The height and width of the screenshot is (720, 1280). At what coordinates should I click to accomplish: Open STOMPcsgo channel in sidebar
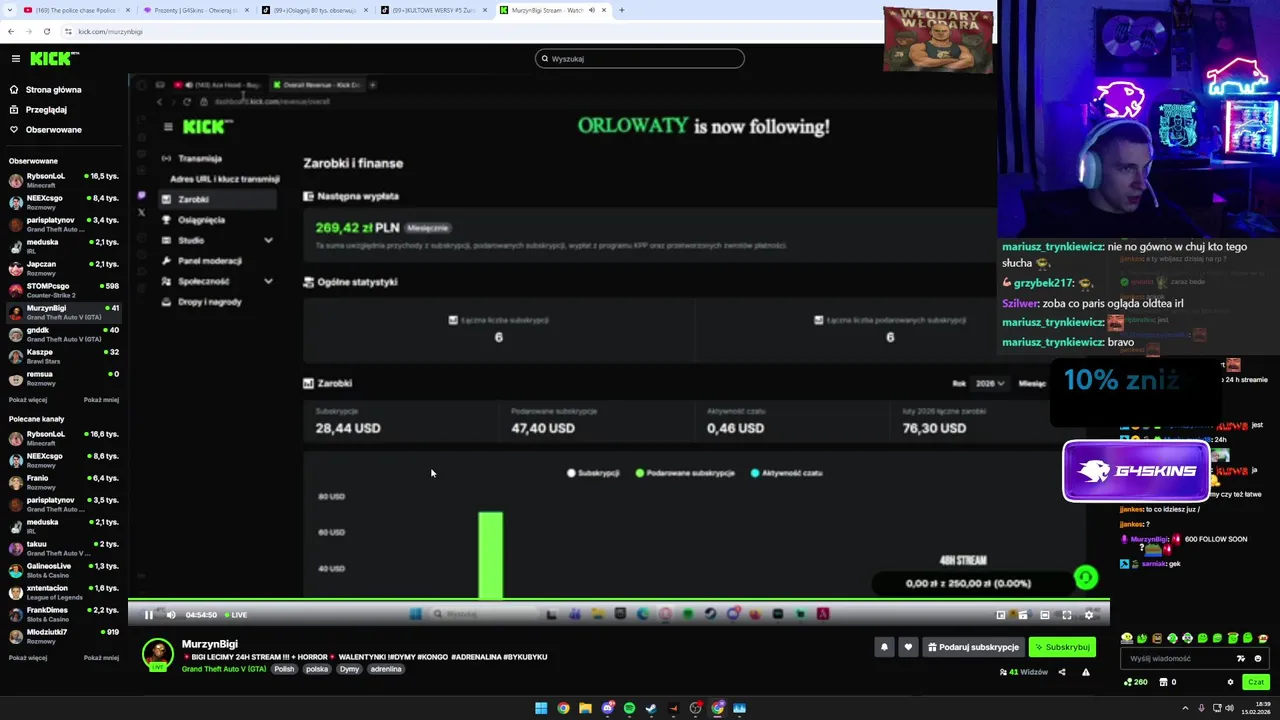[x=64, y=290]
